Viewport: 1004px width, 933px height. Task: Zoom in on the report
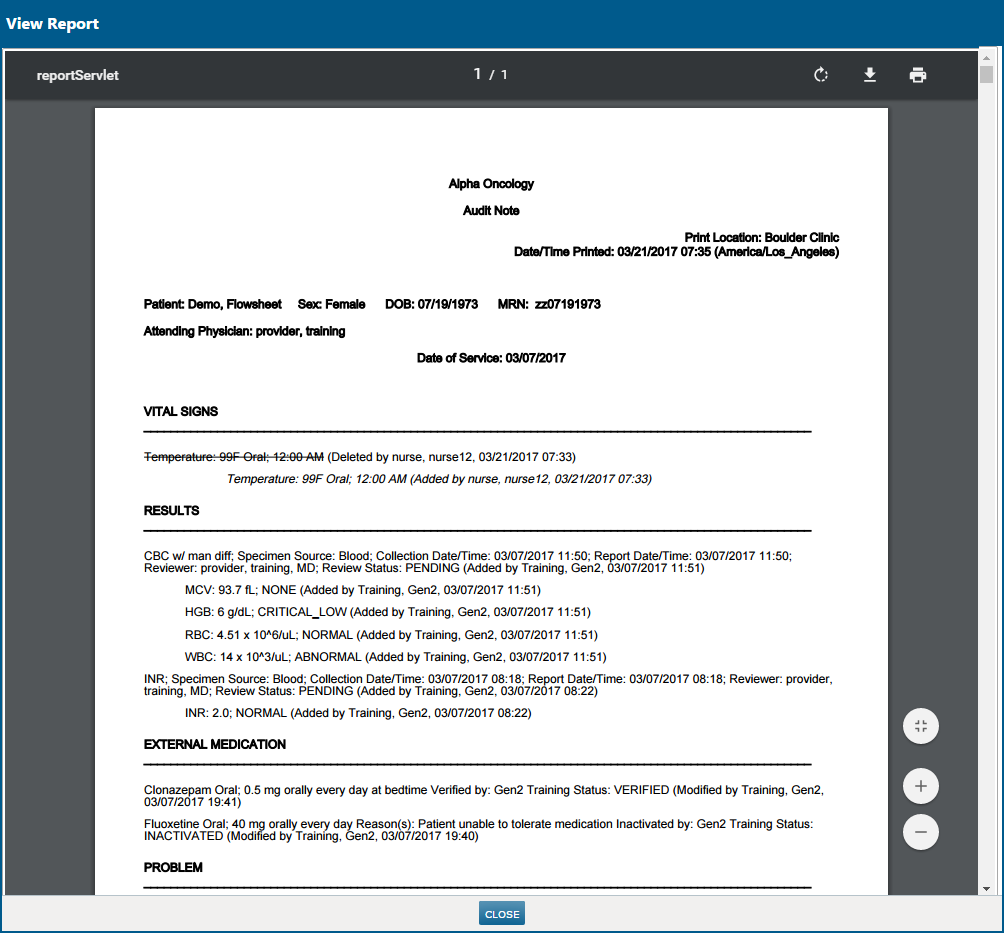920,785
